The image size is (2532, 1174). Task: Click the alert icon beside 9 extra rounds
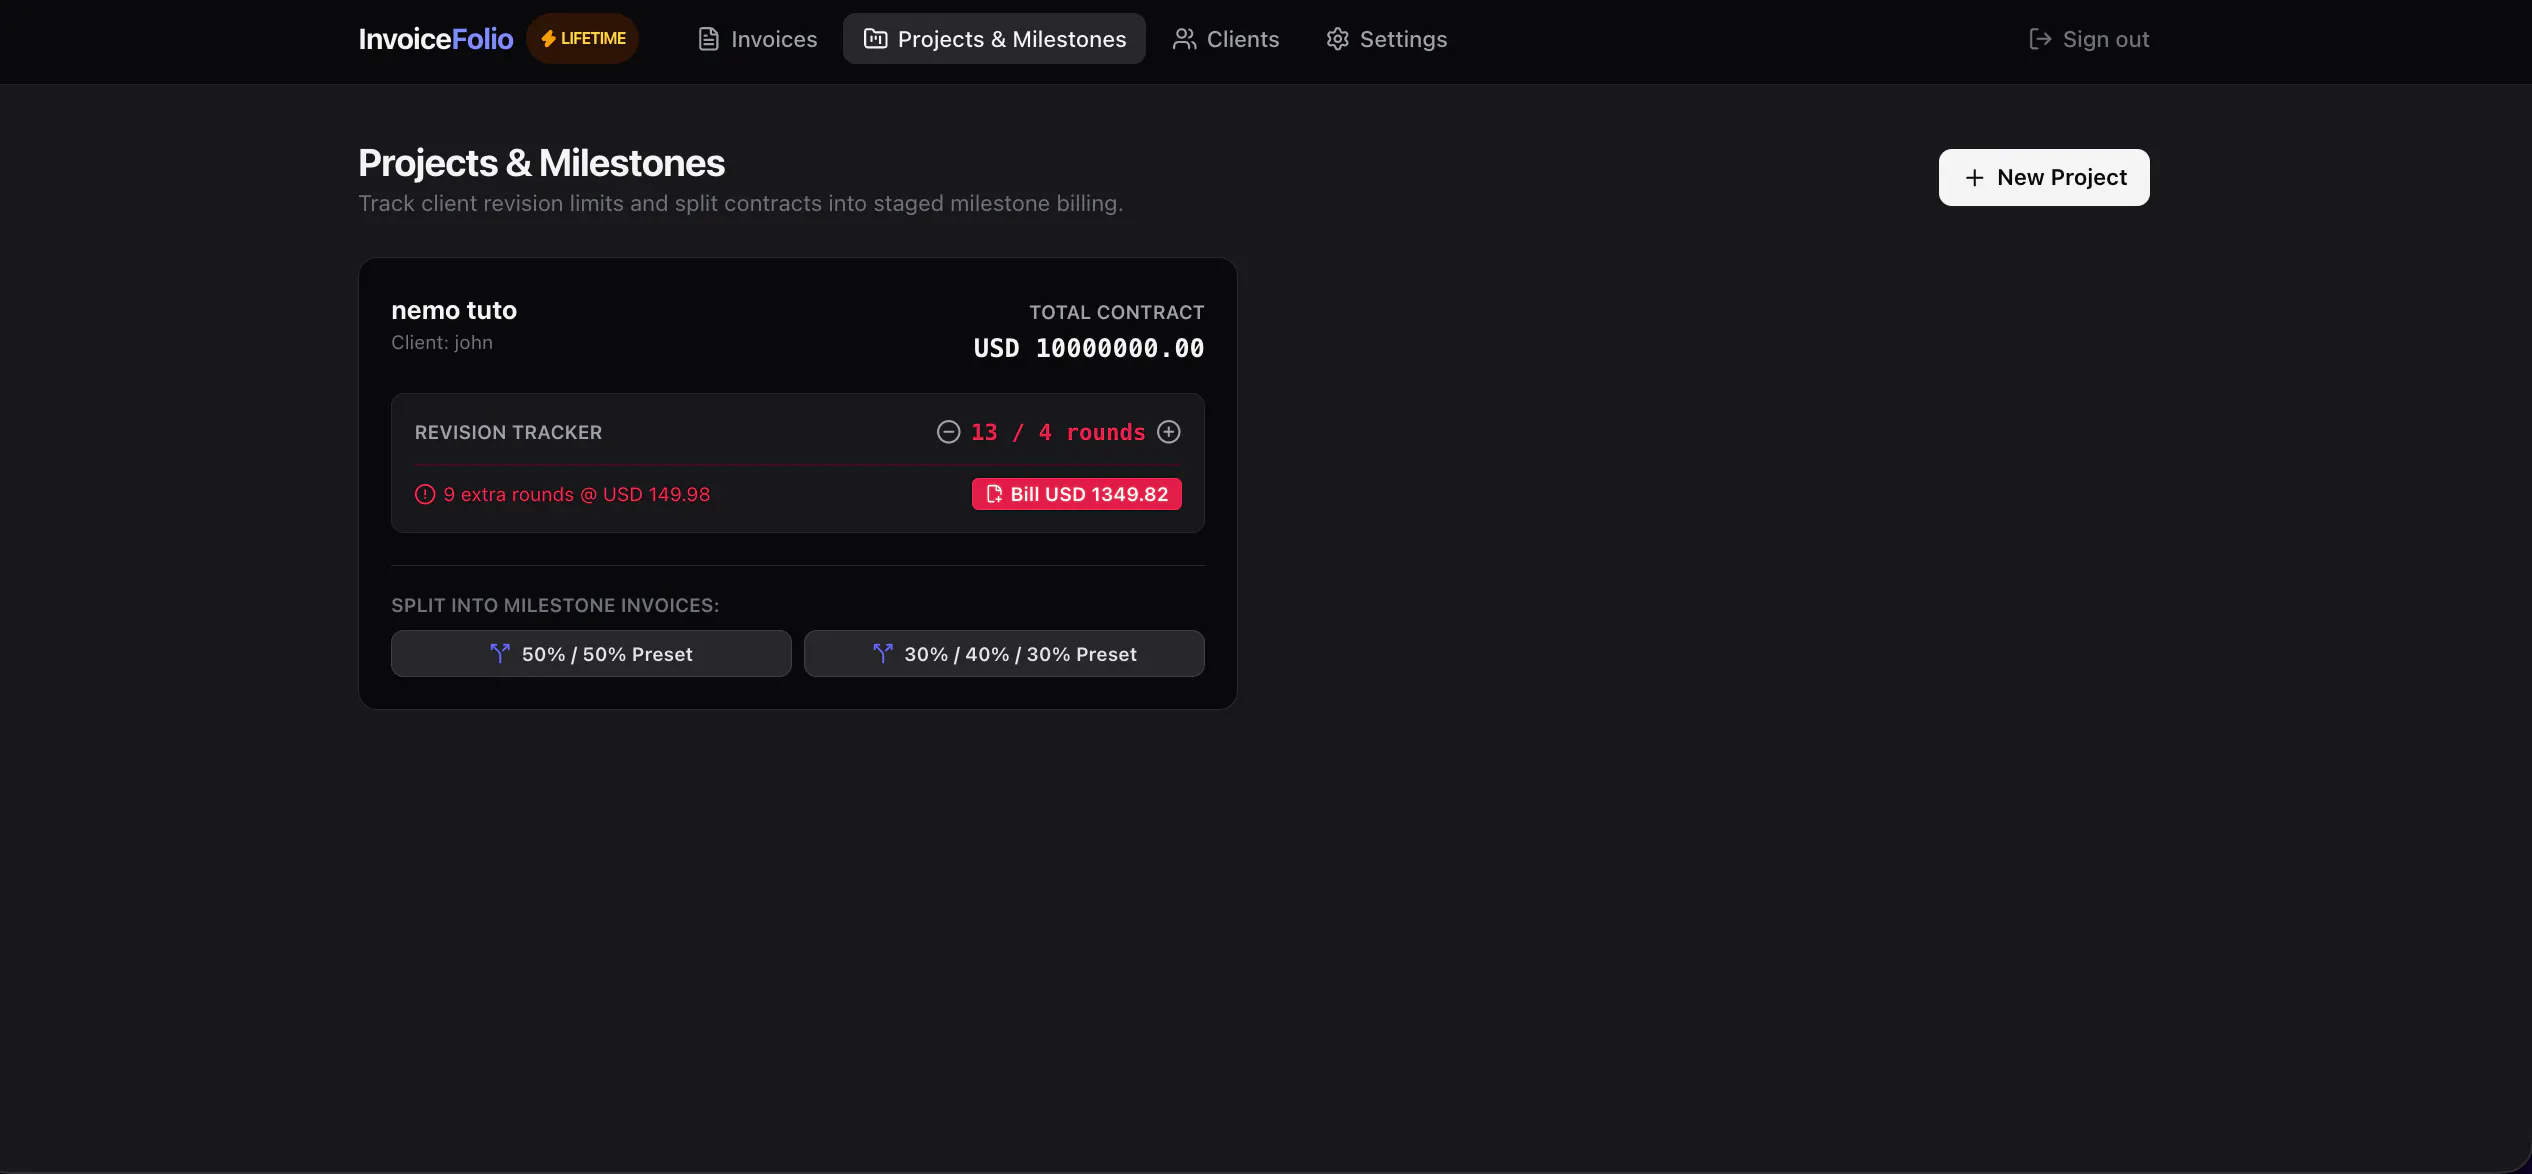[425, 494]
